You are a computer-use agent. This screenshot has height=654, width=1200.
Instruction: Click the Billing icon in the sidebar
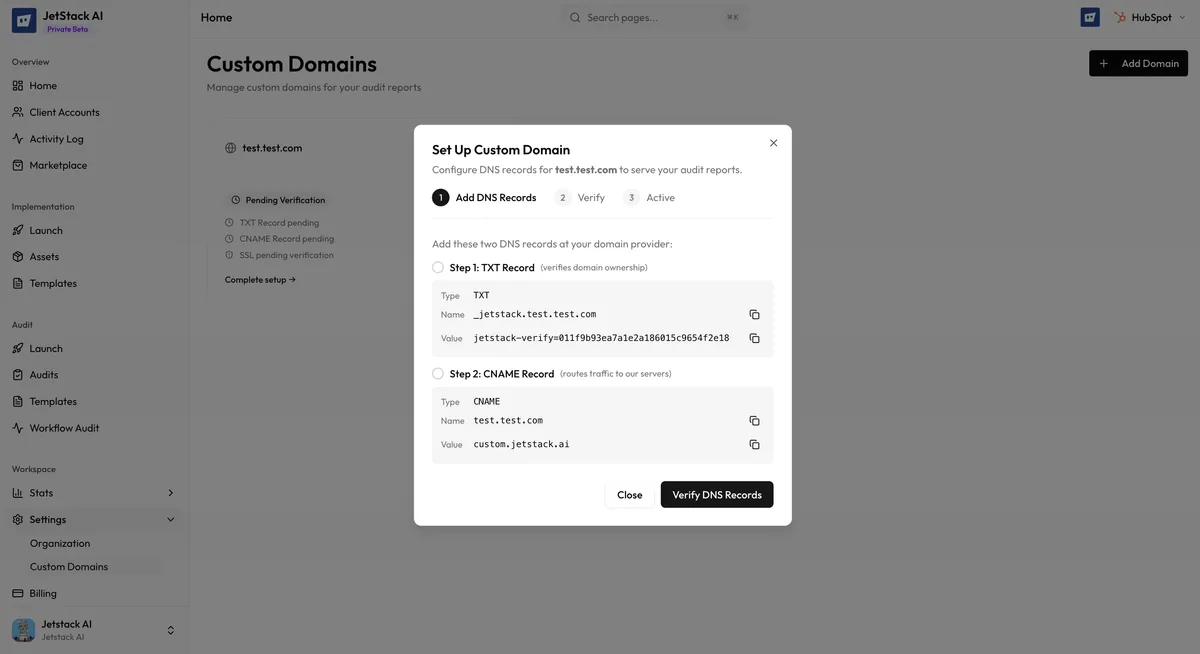click(16, 592)
